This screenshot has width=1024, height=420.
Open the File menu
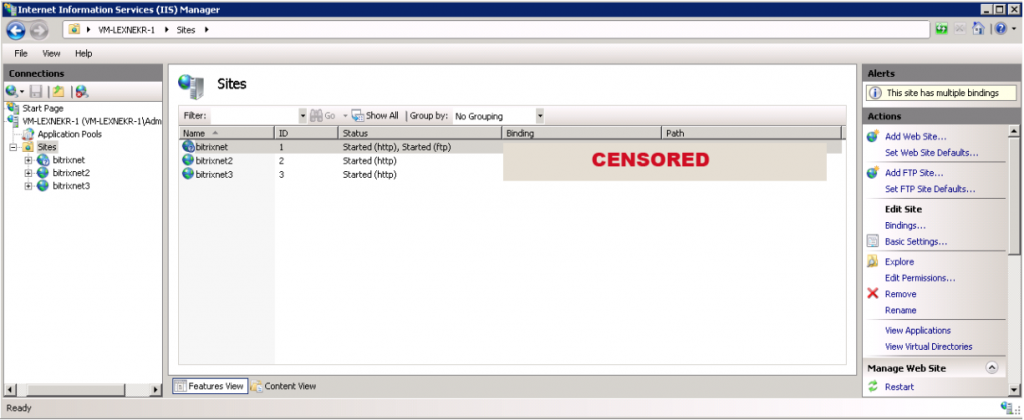point(21,54)
